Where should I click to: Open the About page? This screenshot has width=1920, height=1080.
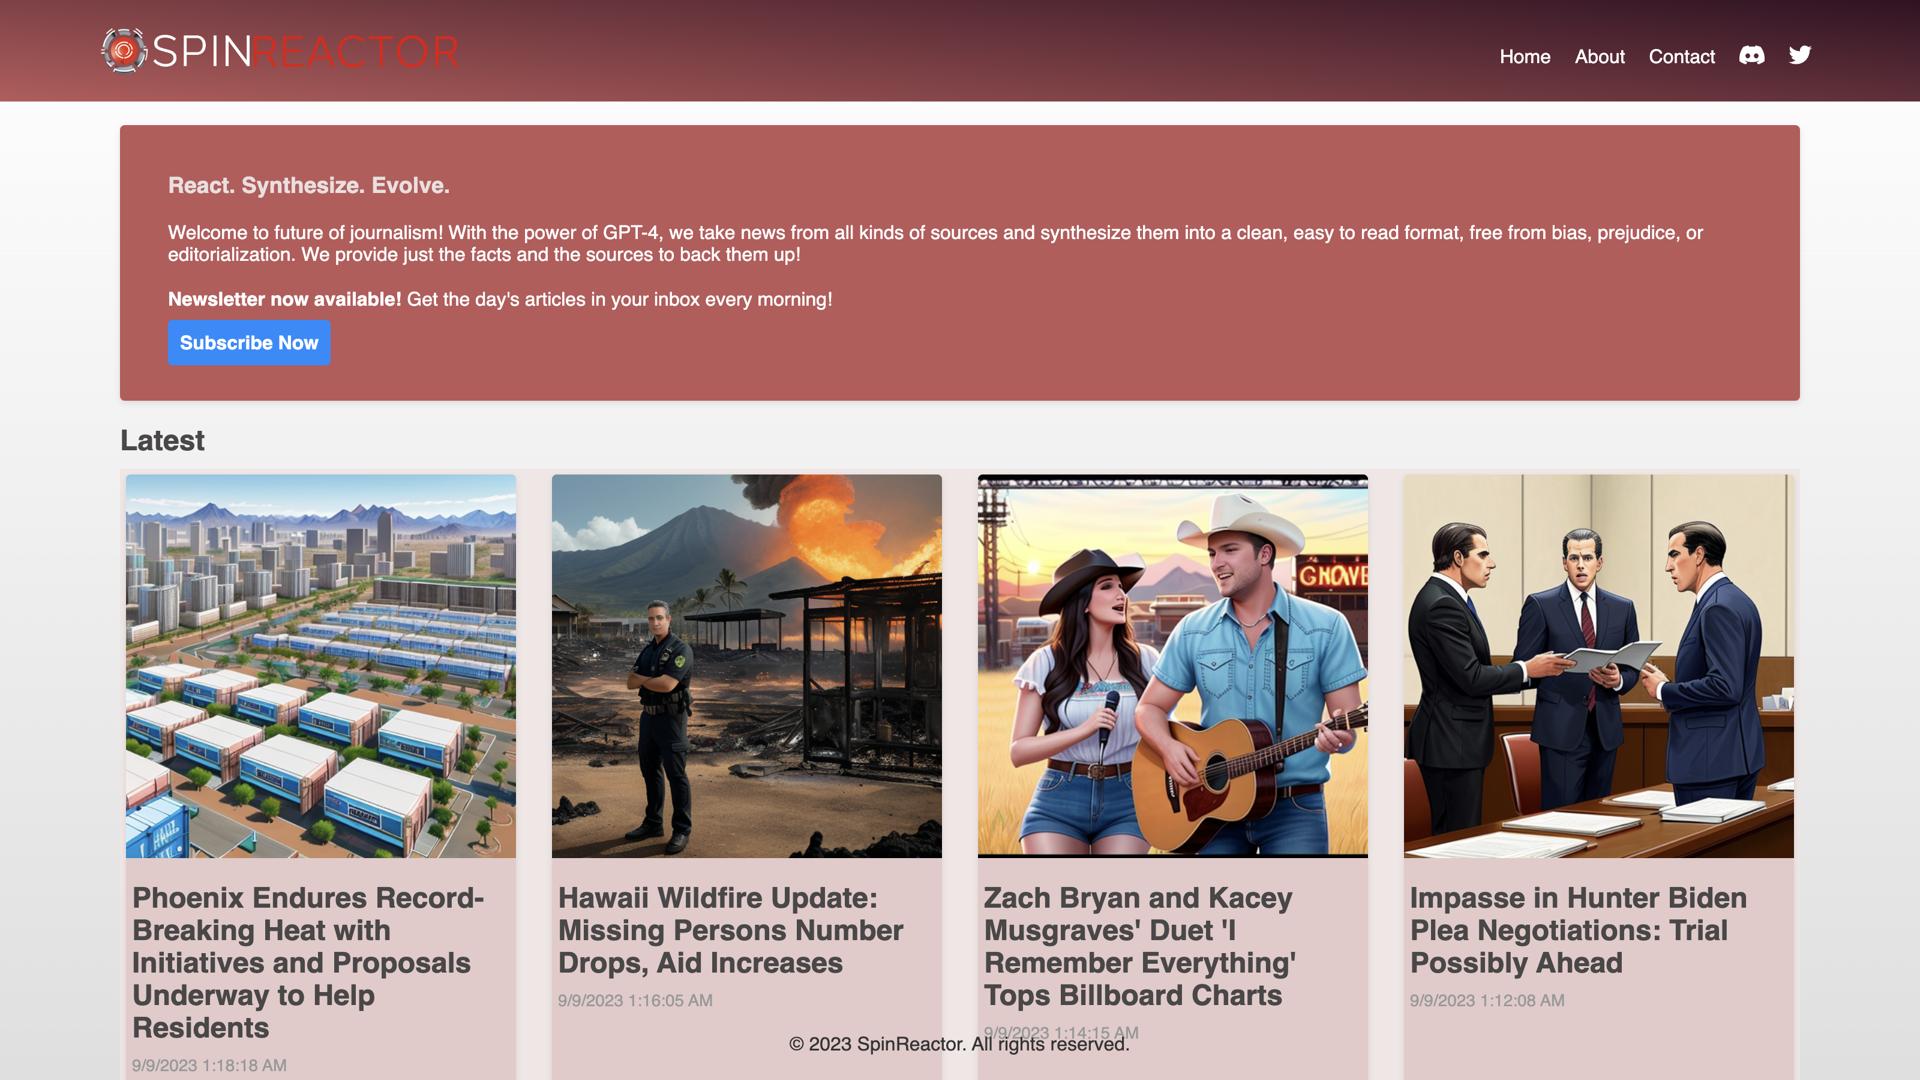pos(1599,57)
